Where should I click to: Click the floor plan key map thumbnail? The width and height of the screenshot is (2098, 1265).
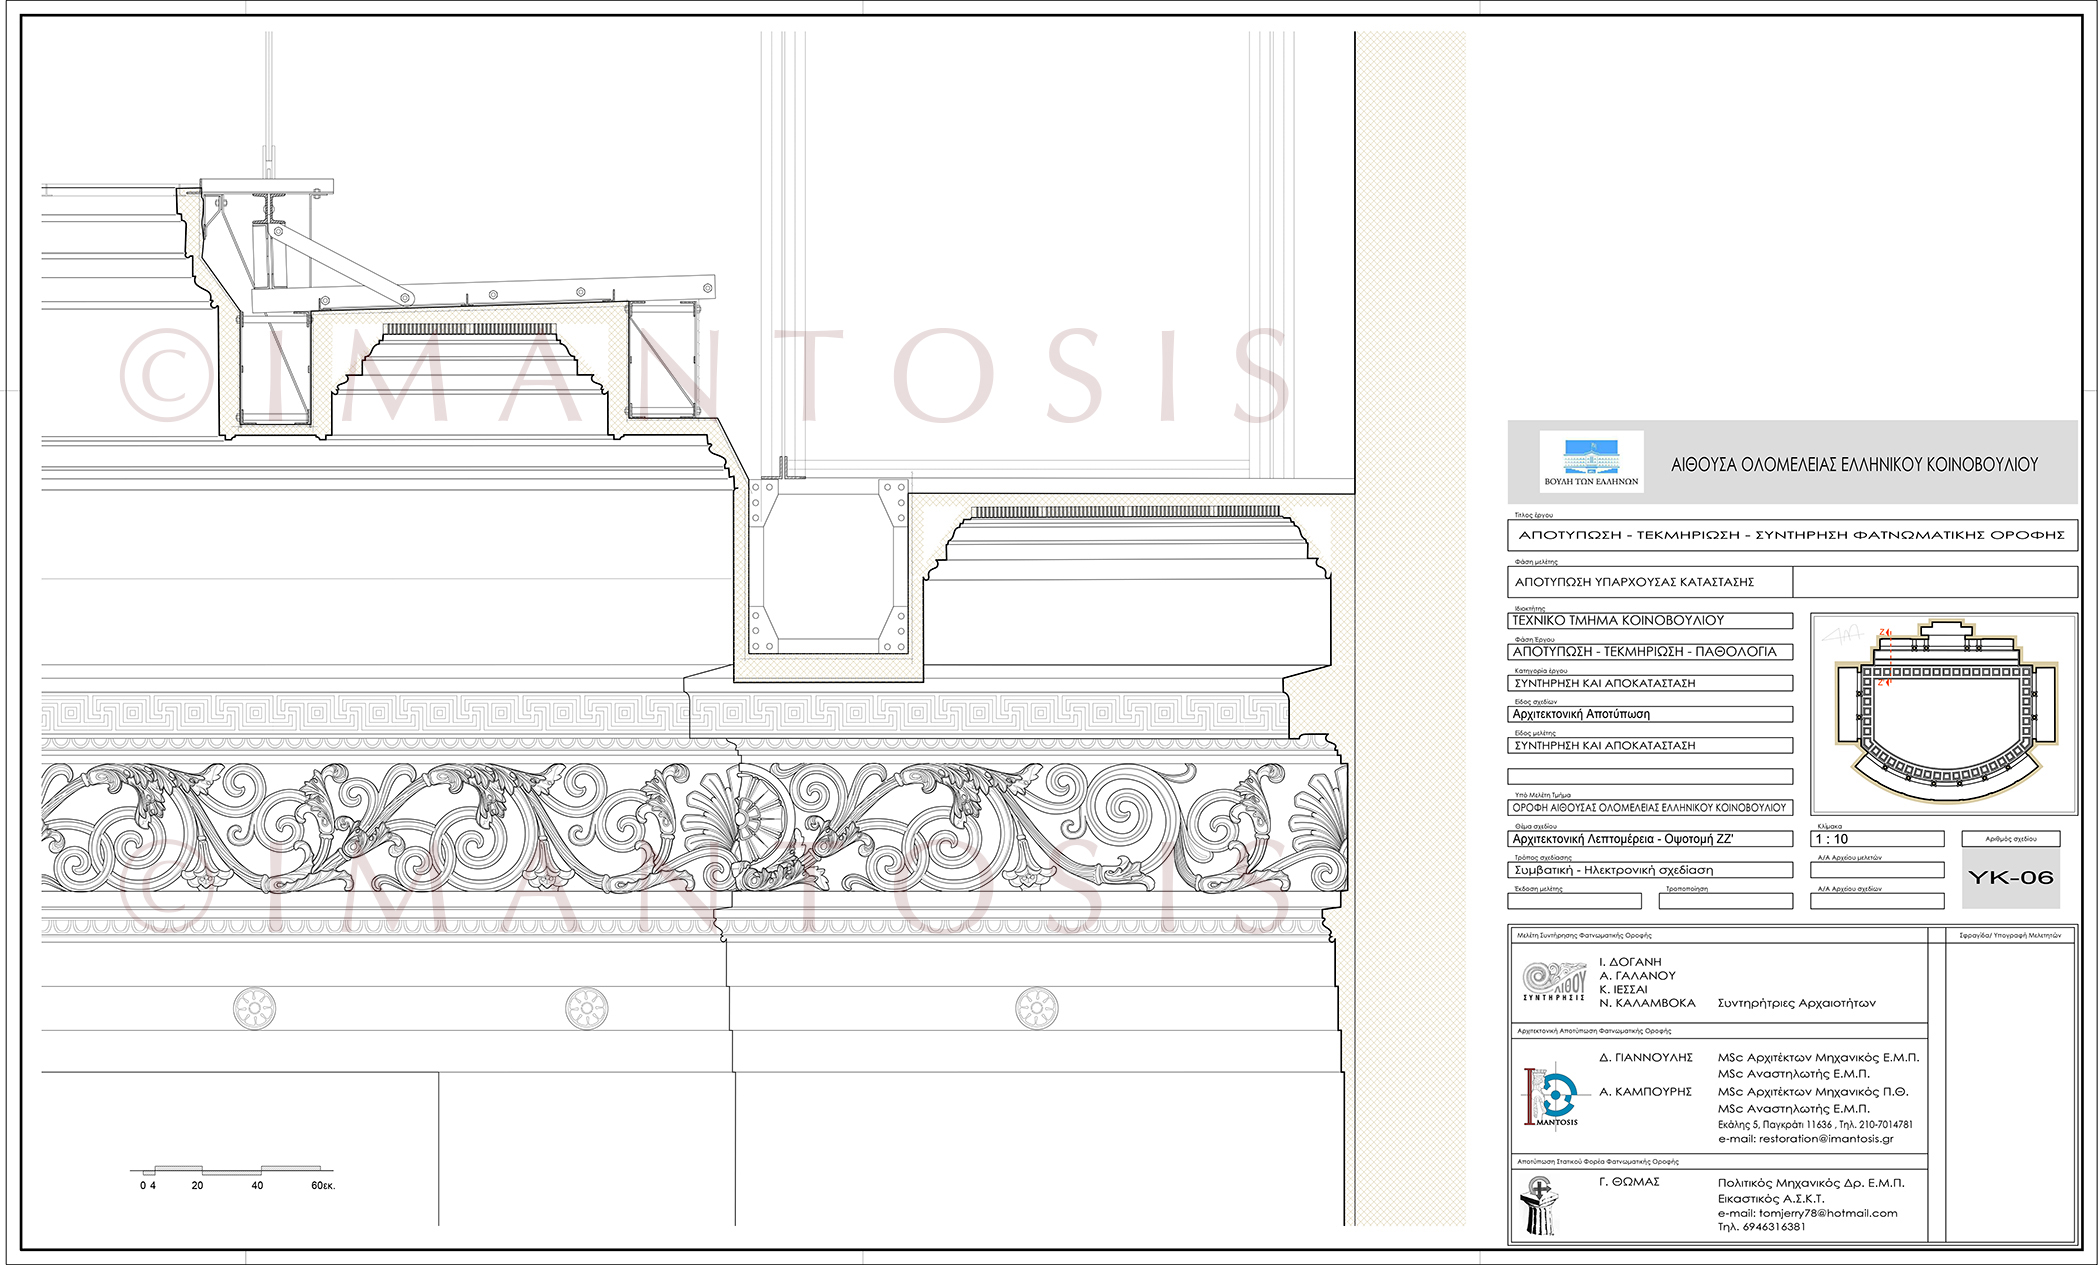click(x=1943, y=712)
